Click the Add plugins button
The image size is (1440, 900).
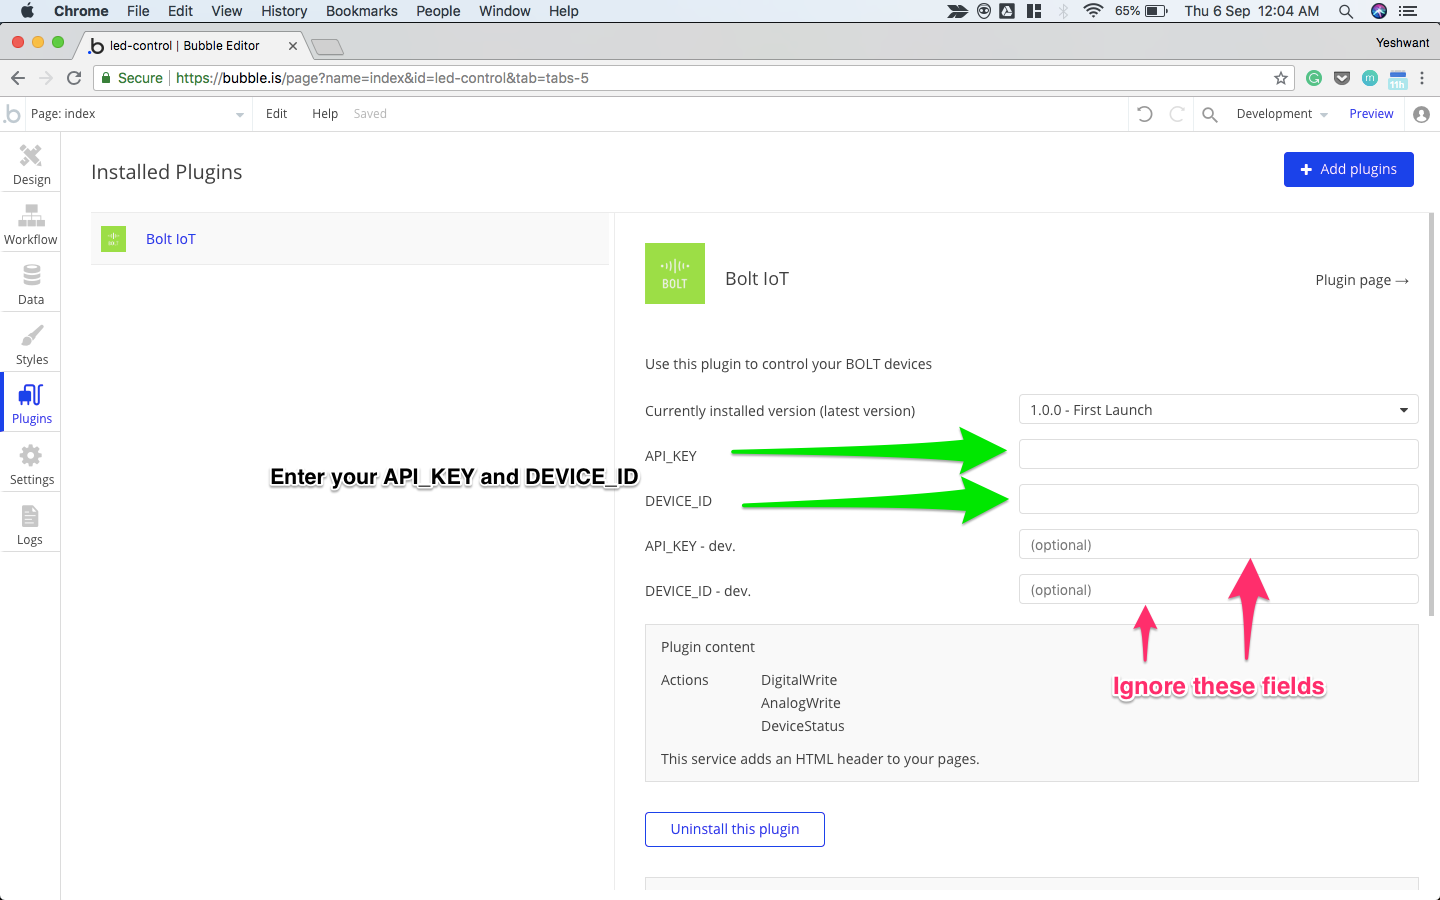point(1348,169)
